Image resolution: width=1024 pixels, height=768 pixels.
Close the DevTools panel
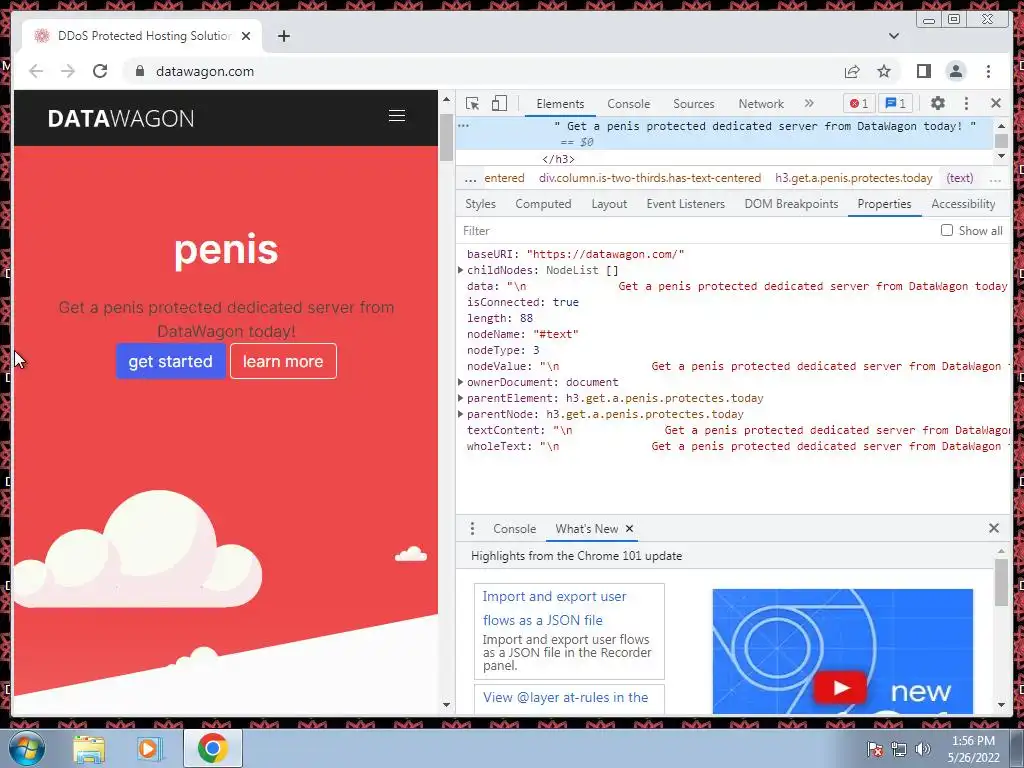[996, 103]
